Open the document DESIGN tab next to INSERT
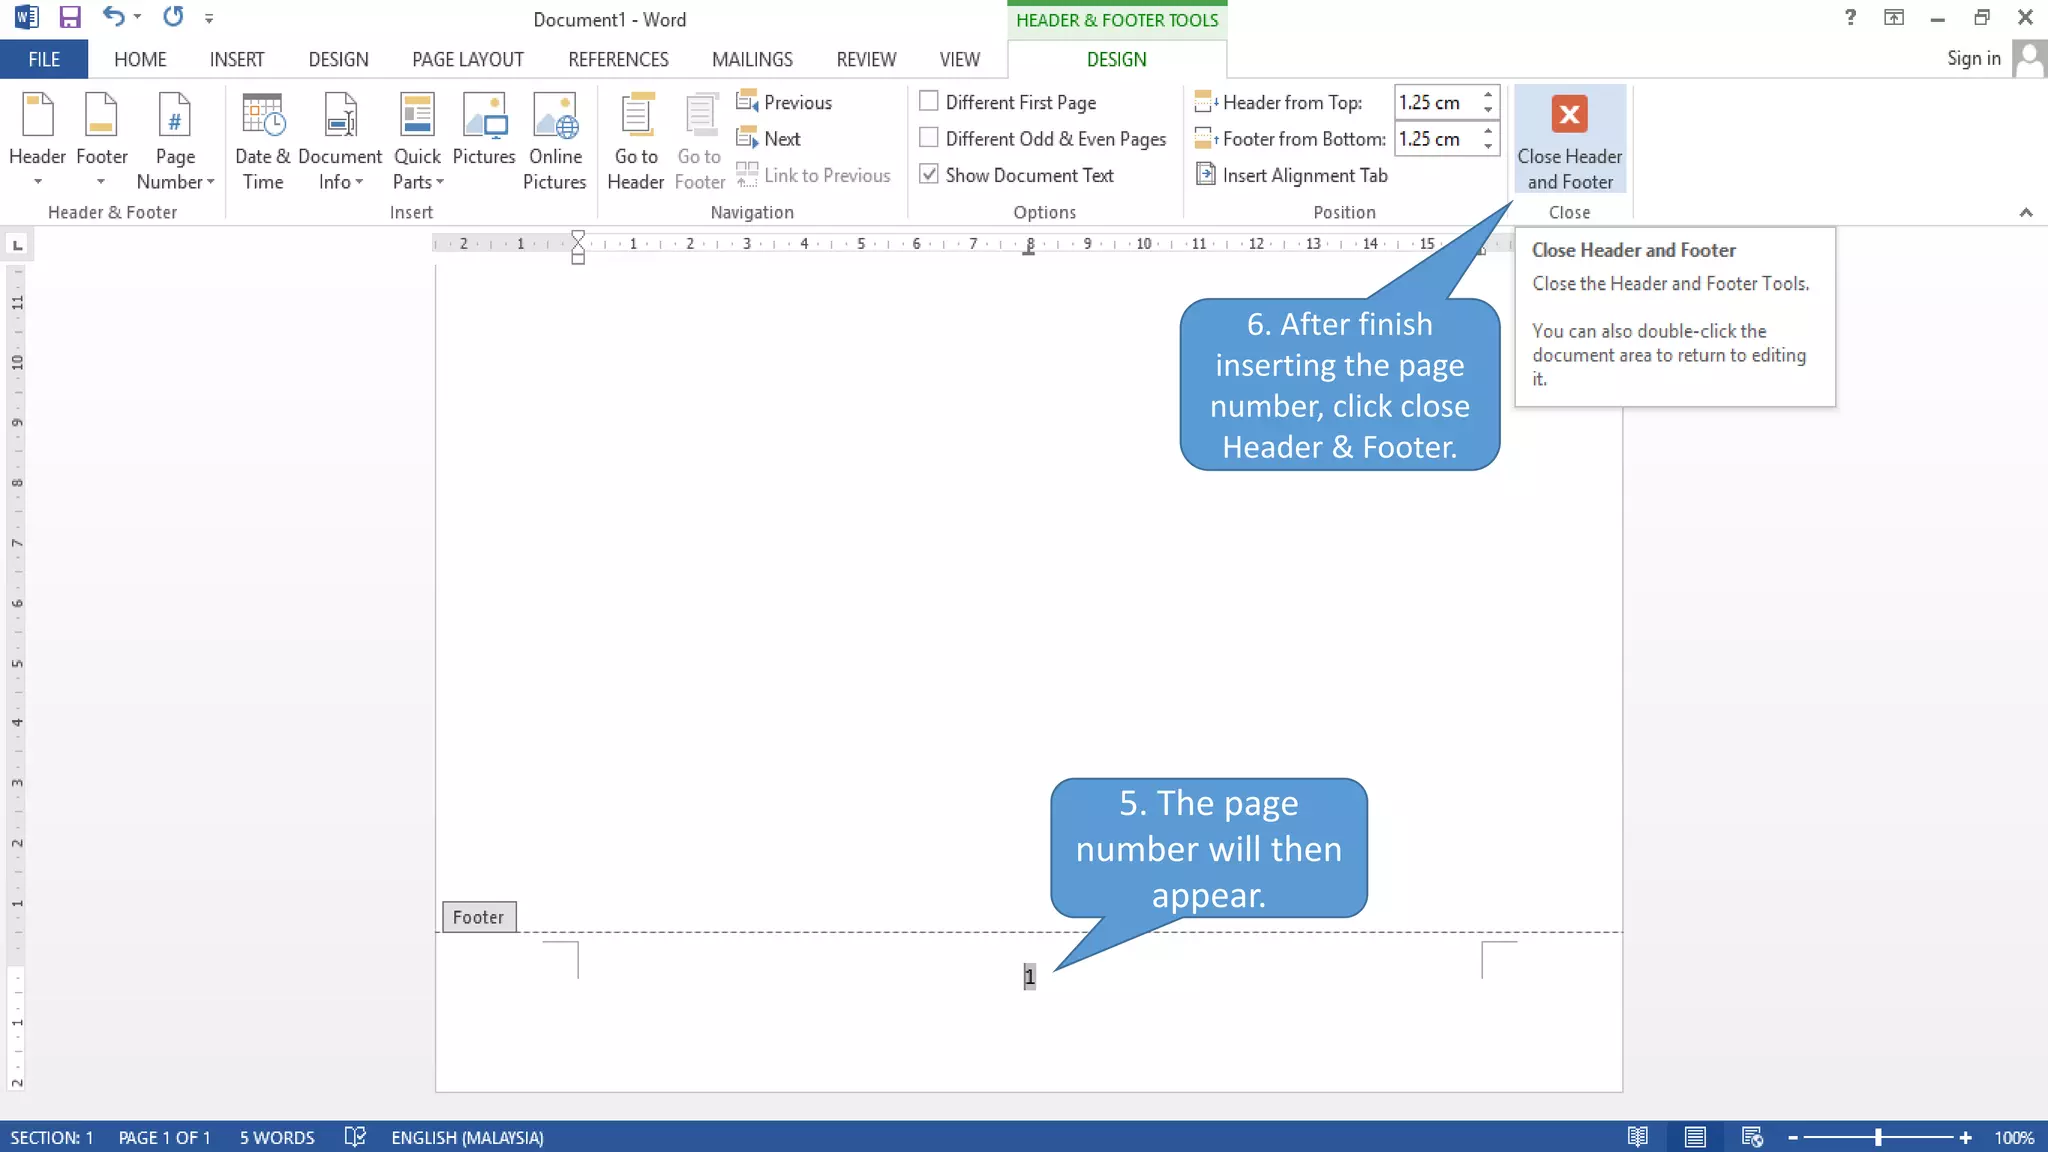The height and width of the screenshot is (1152, 2048). pyautogui.click(x=338, y=59)
